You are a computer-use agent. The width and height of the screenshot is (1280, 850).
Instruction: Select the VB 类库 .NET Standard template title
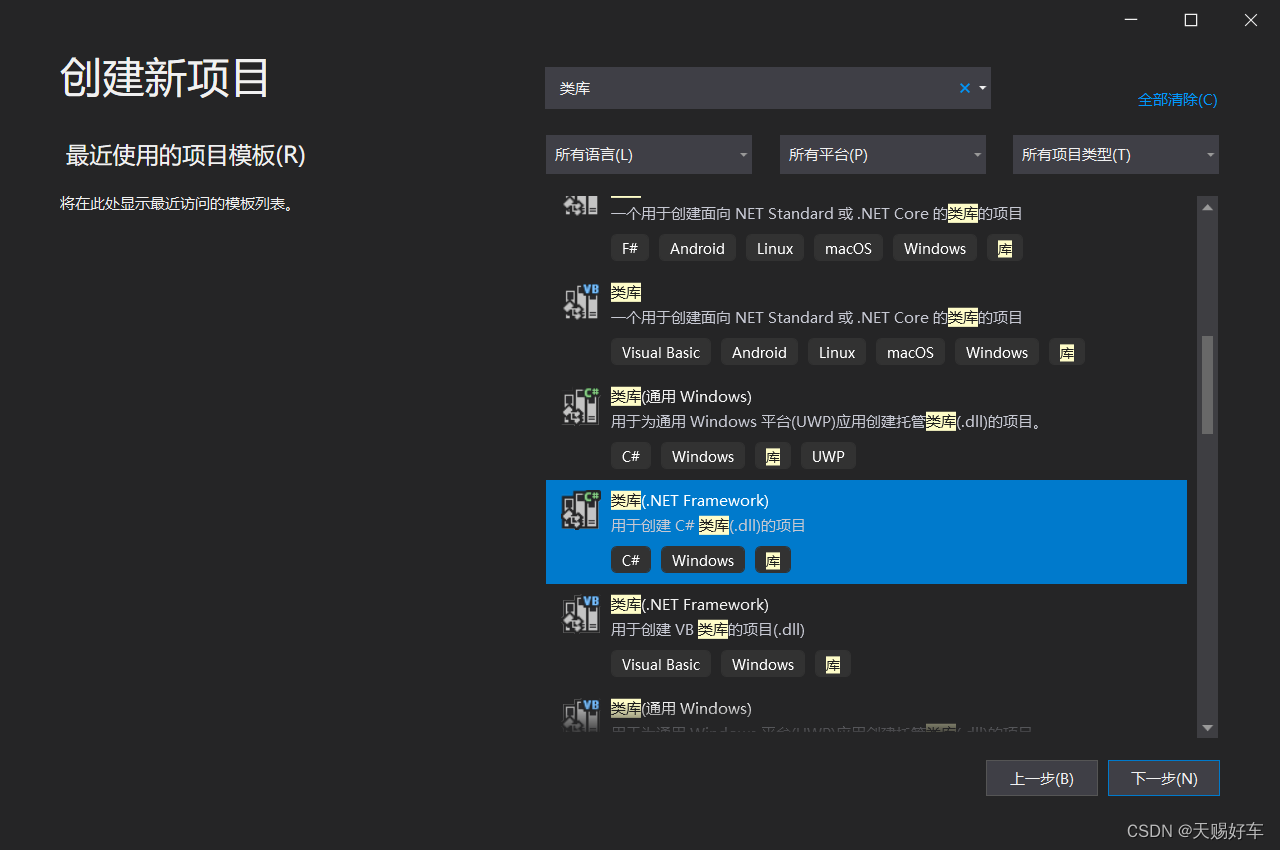626,292
